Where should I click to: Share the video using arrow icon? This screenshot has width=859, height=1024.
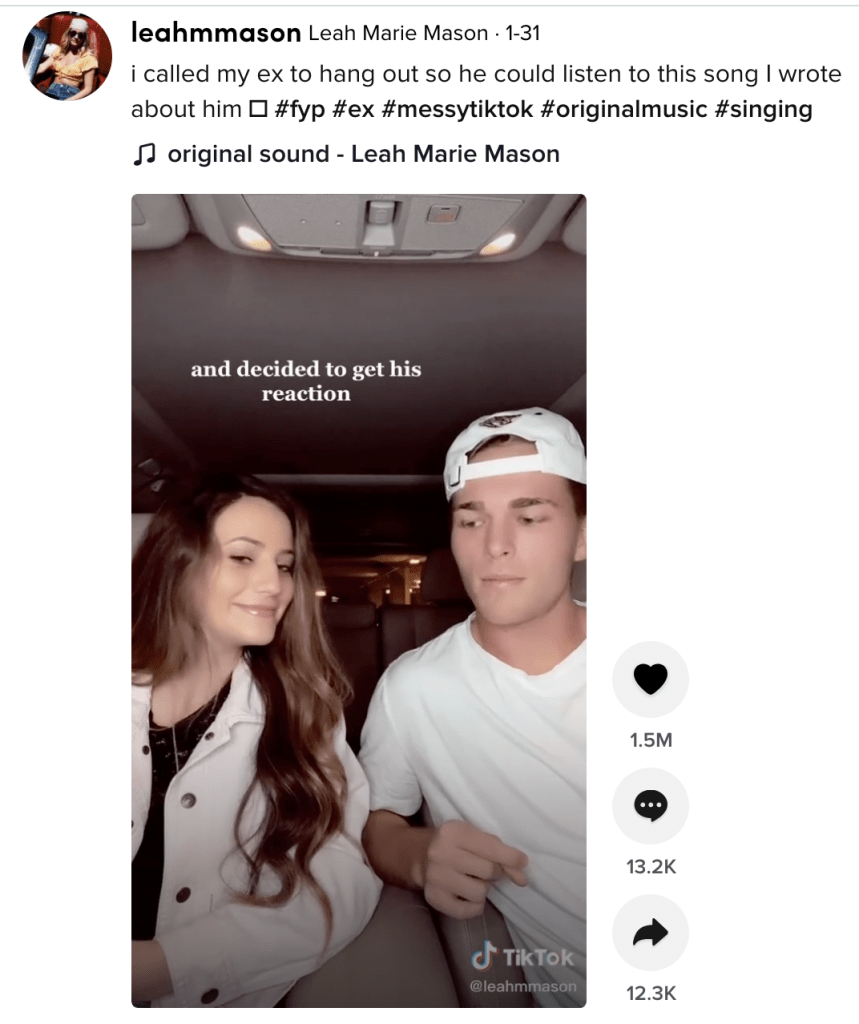pyautogui.click(x=650, y=933)
